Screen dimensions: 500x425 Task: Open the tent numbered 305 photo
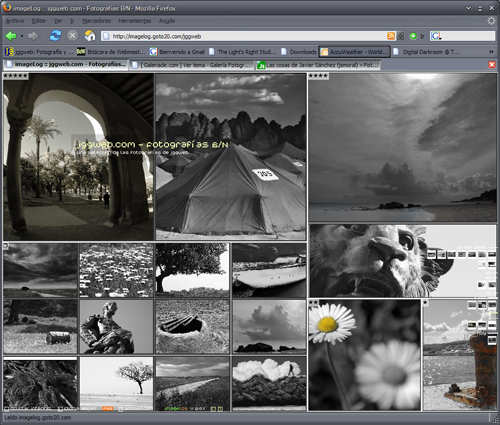point(231,157)
